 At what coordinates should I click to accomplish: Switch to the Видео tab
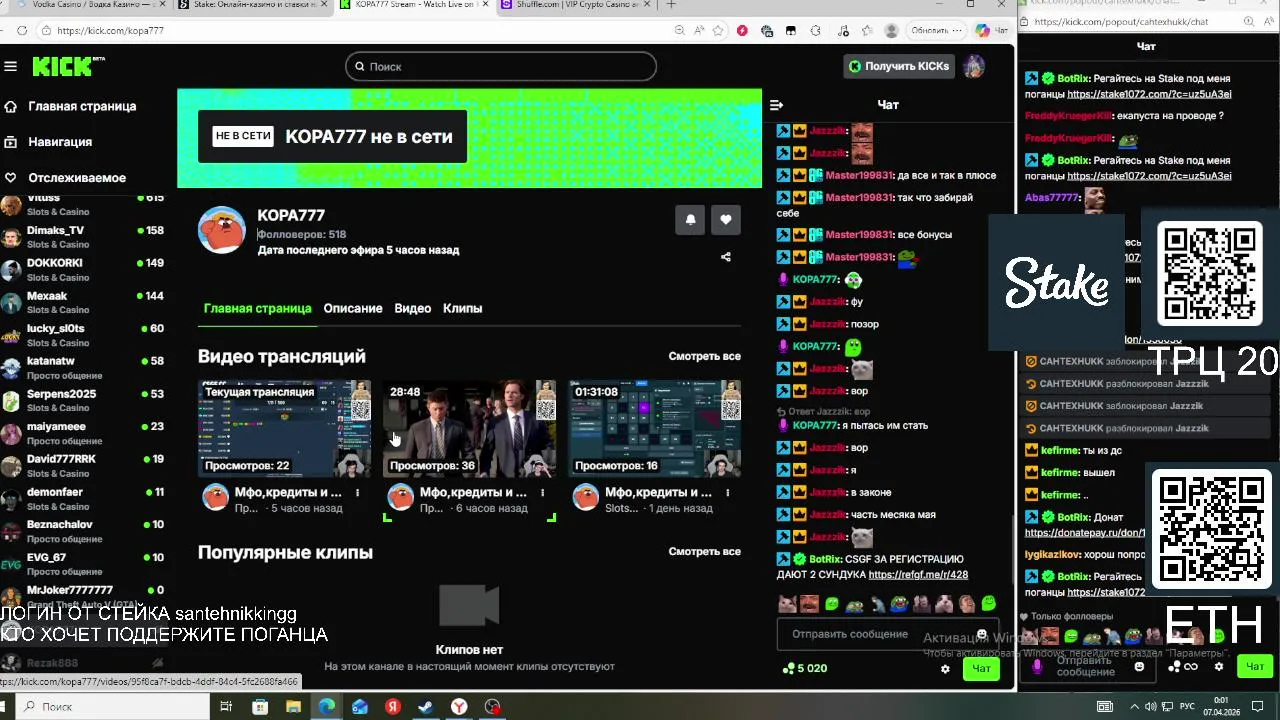click(412, 308)
